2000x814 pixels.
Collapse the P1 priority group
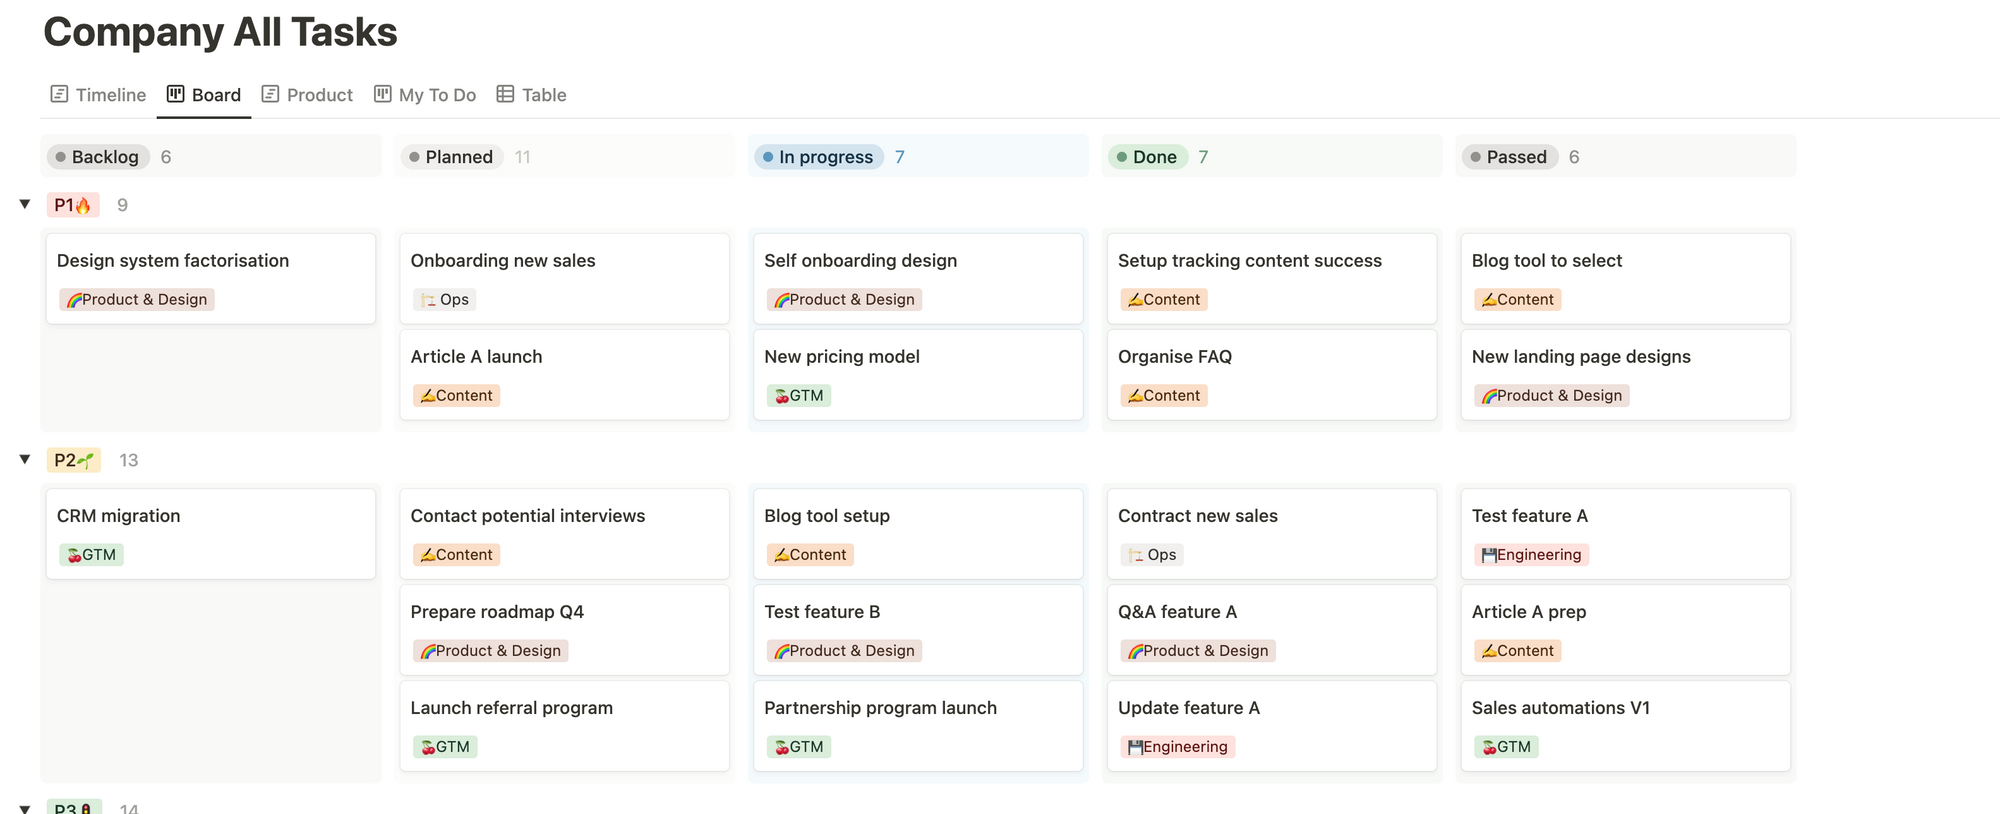25,204
